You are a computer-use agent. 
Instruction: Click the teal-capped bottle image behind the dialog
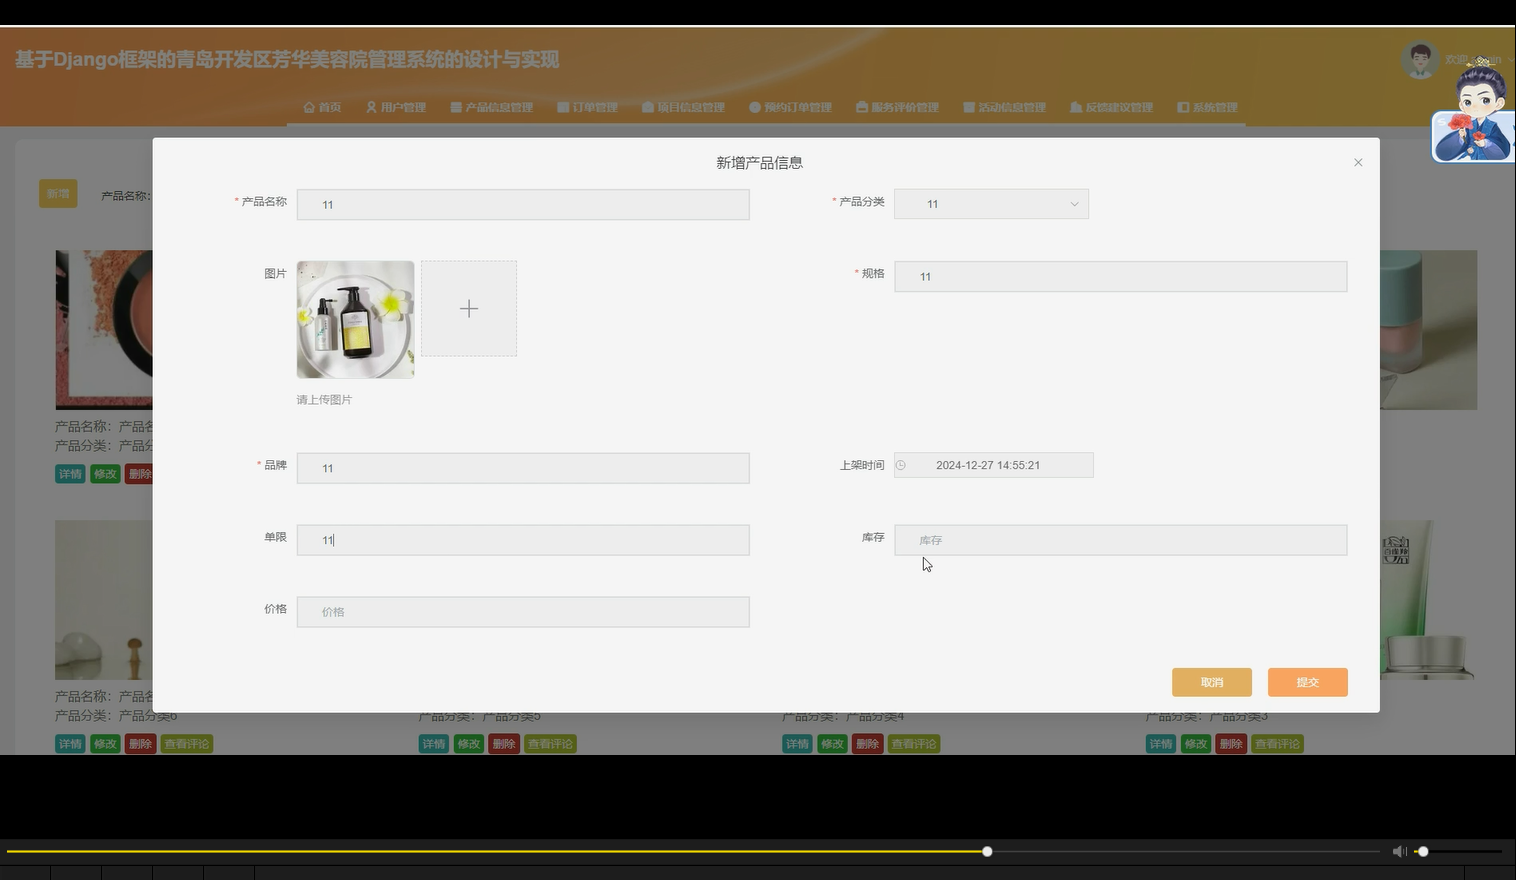1428,330
